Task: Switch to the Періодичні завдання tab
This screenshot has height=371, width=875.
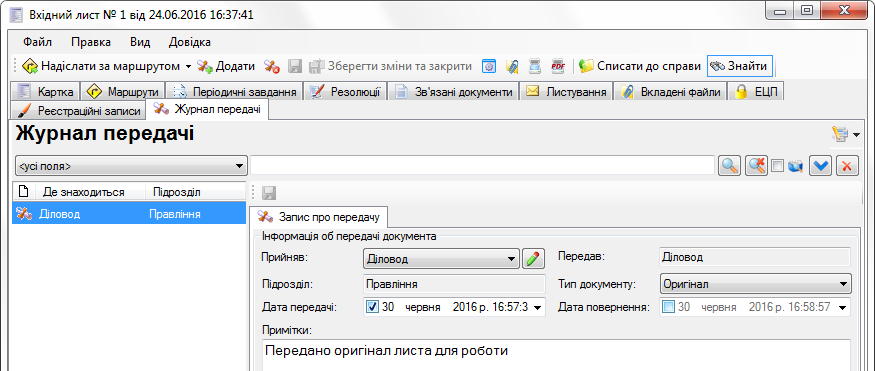Action: point(234,91)
